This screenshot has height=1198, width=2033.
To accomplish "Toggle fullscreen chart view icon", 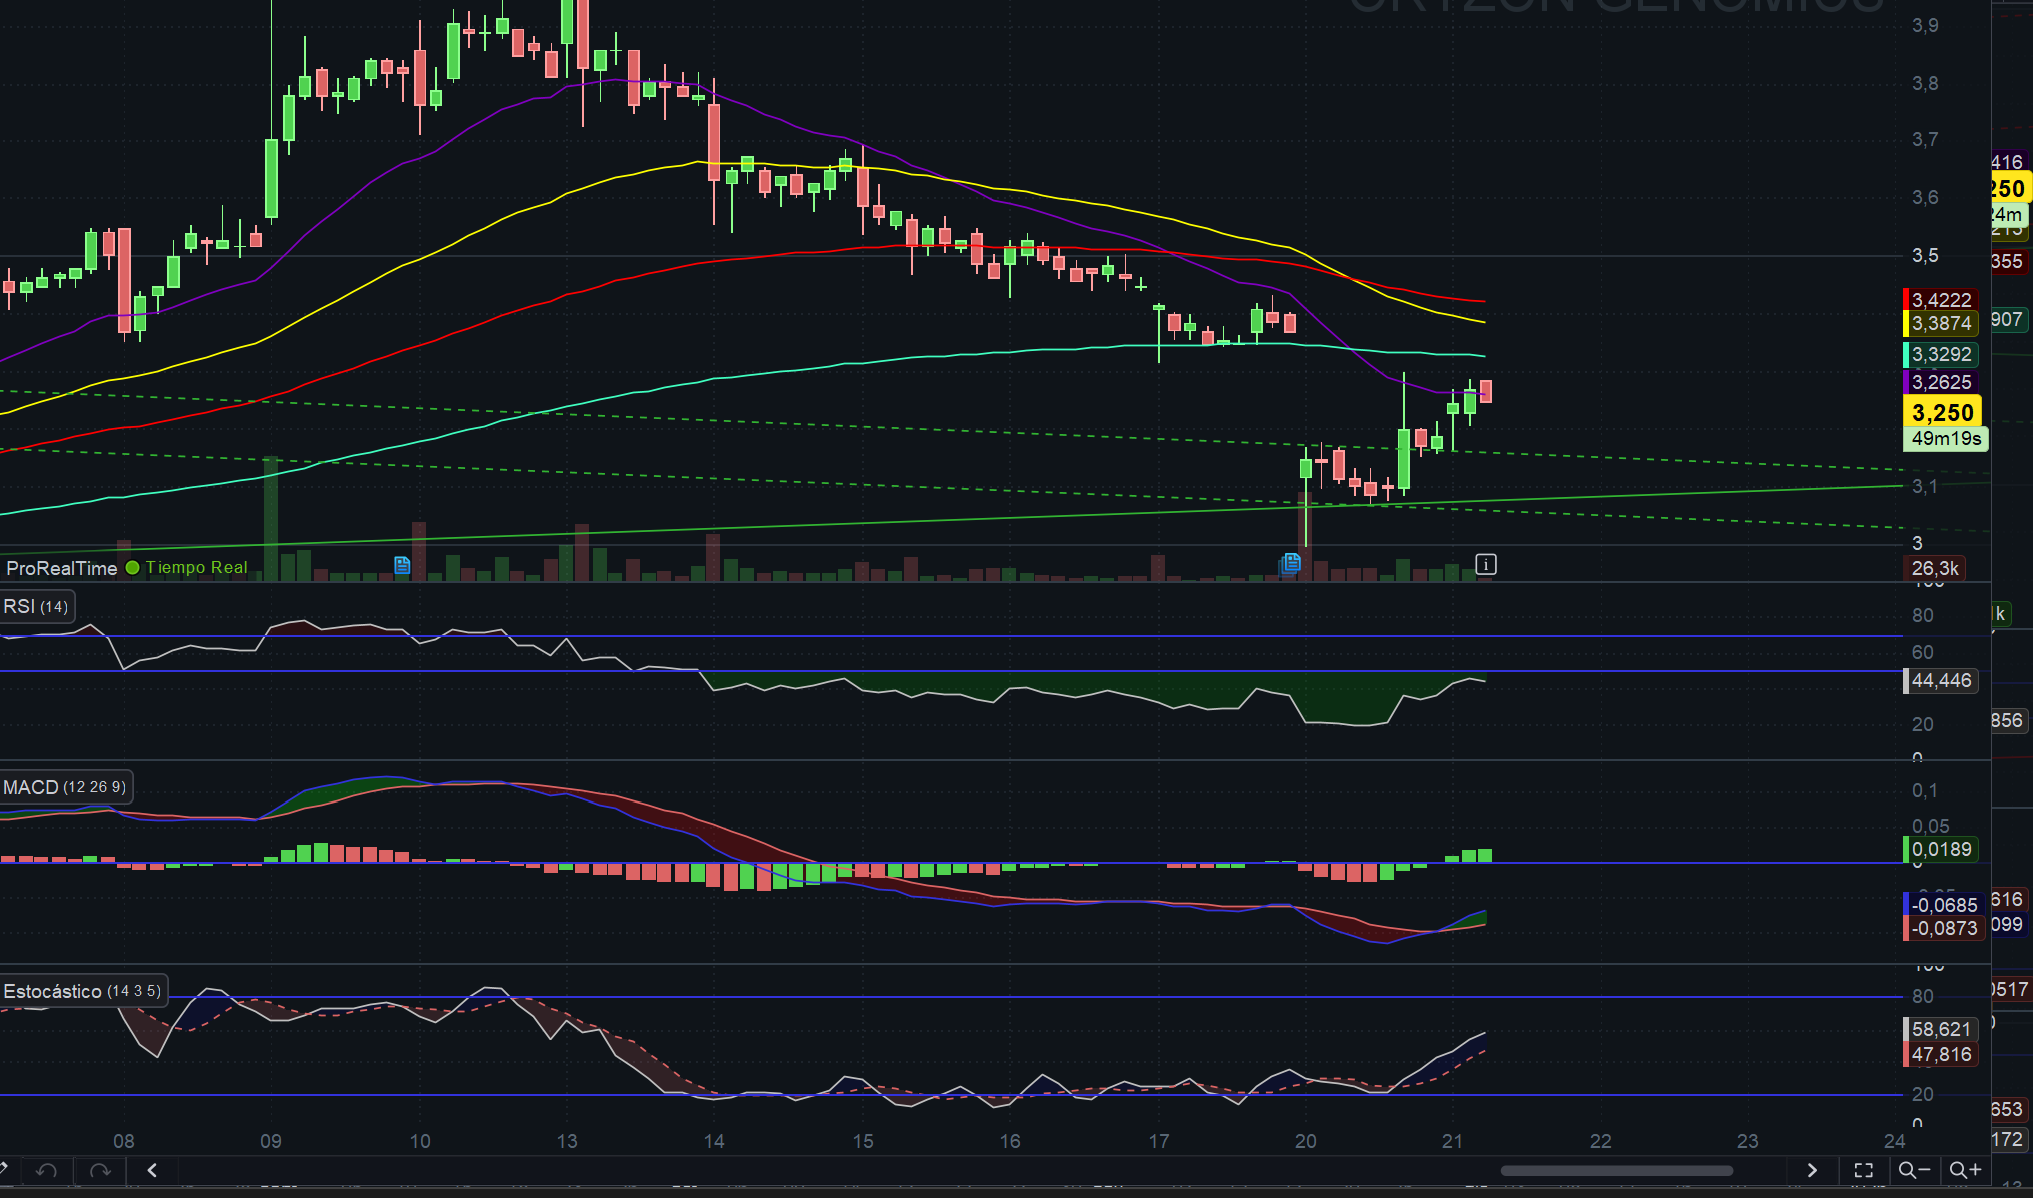I will pos(1864,1170).
